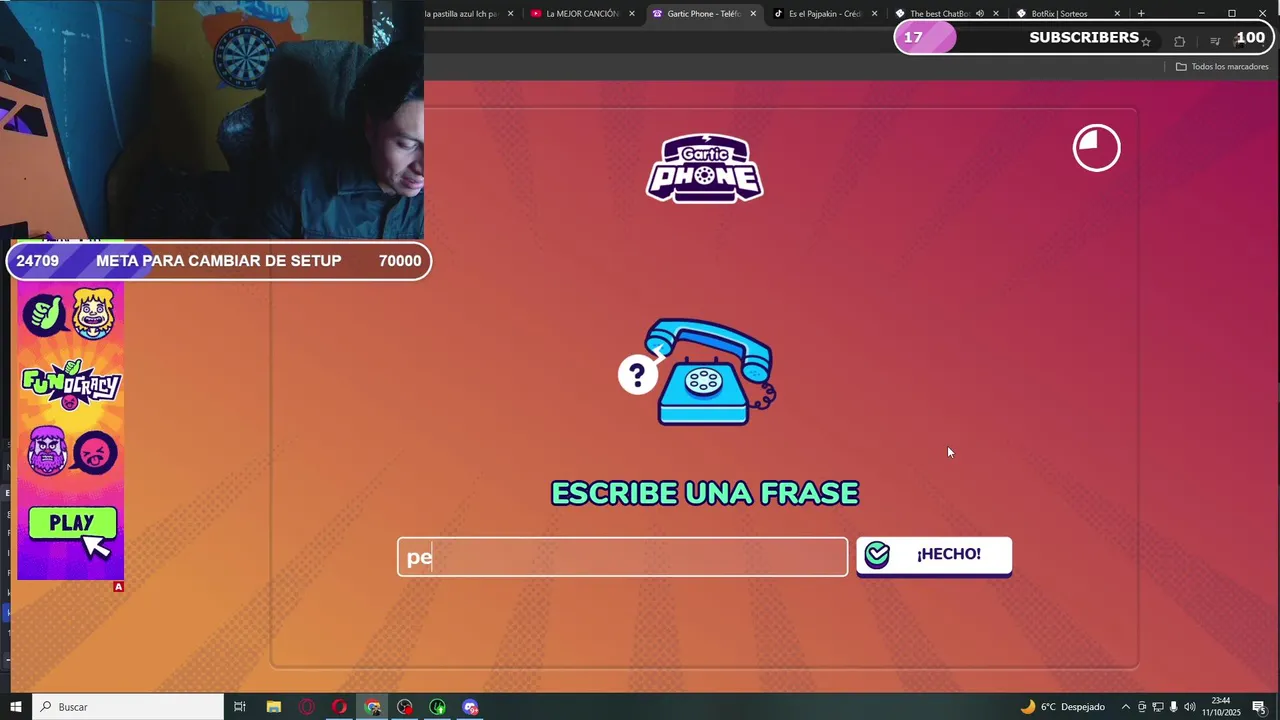Click angry red emoji face in ad

coord(95,454)
